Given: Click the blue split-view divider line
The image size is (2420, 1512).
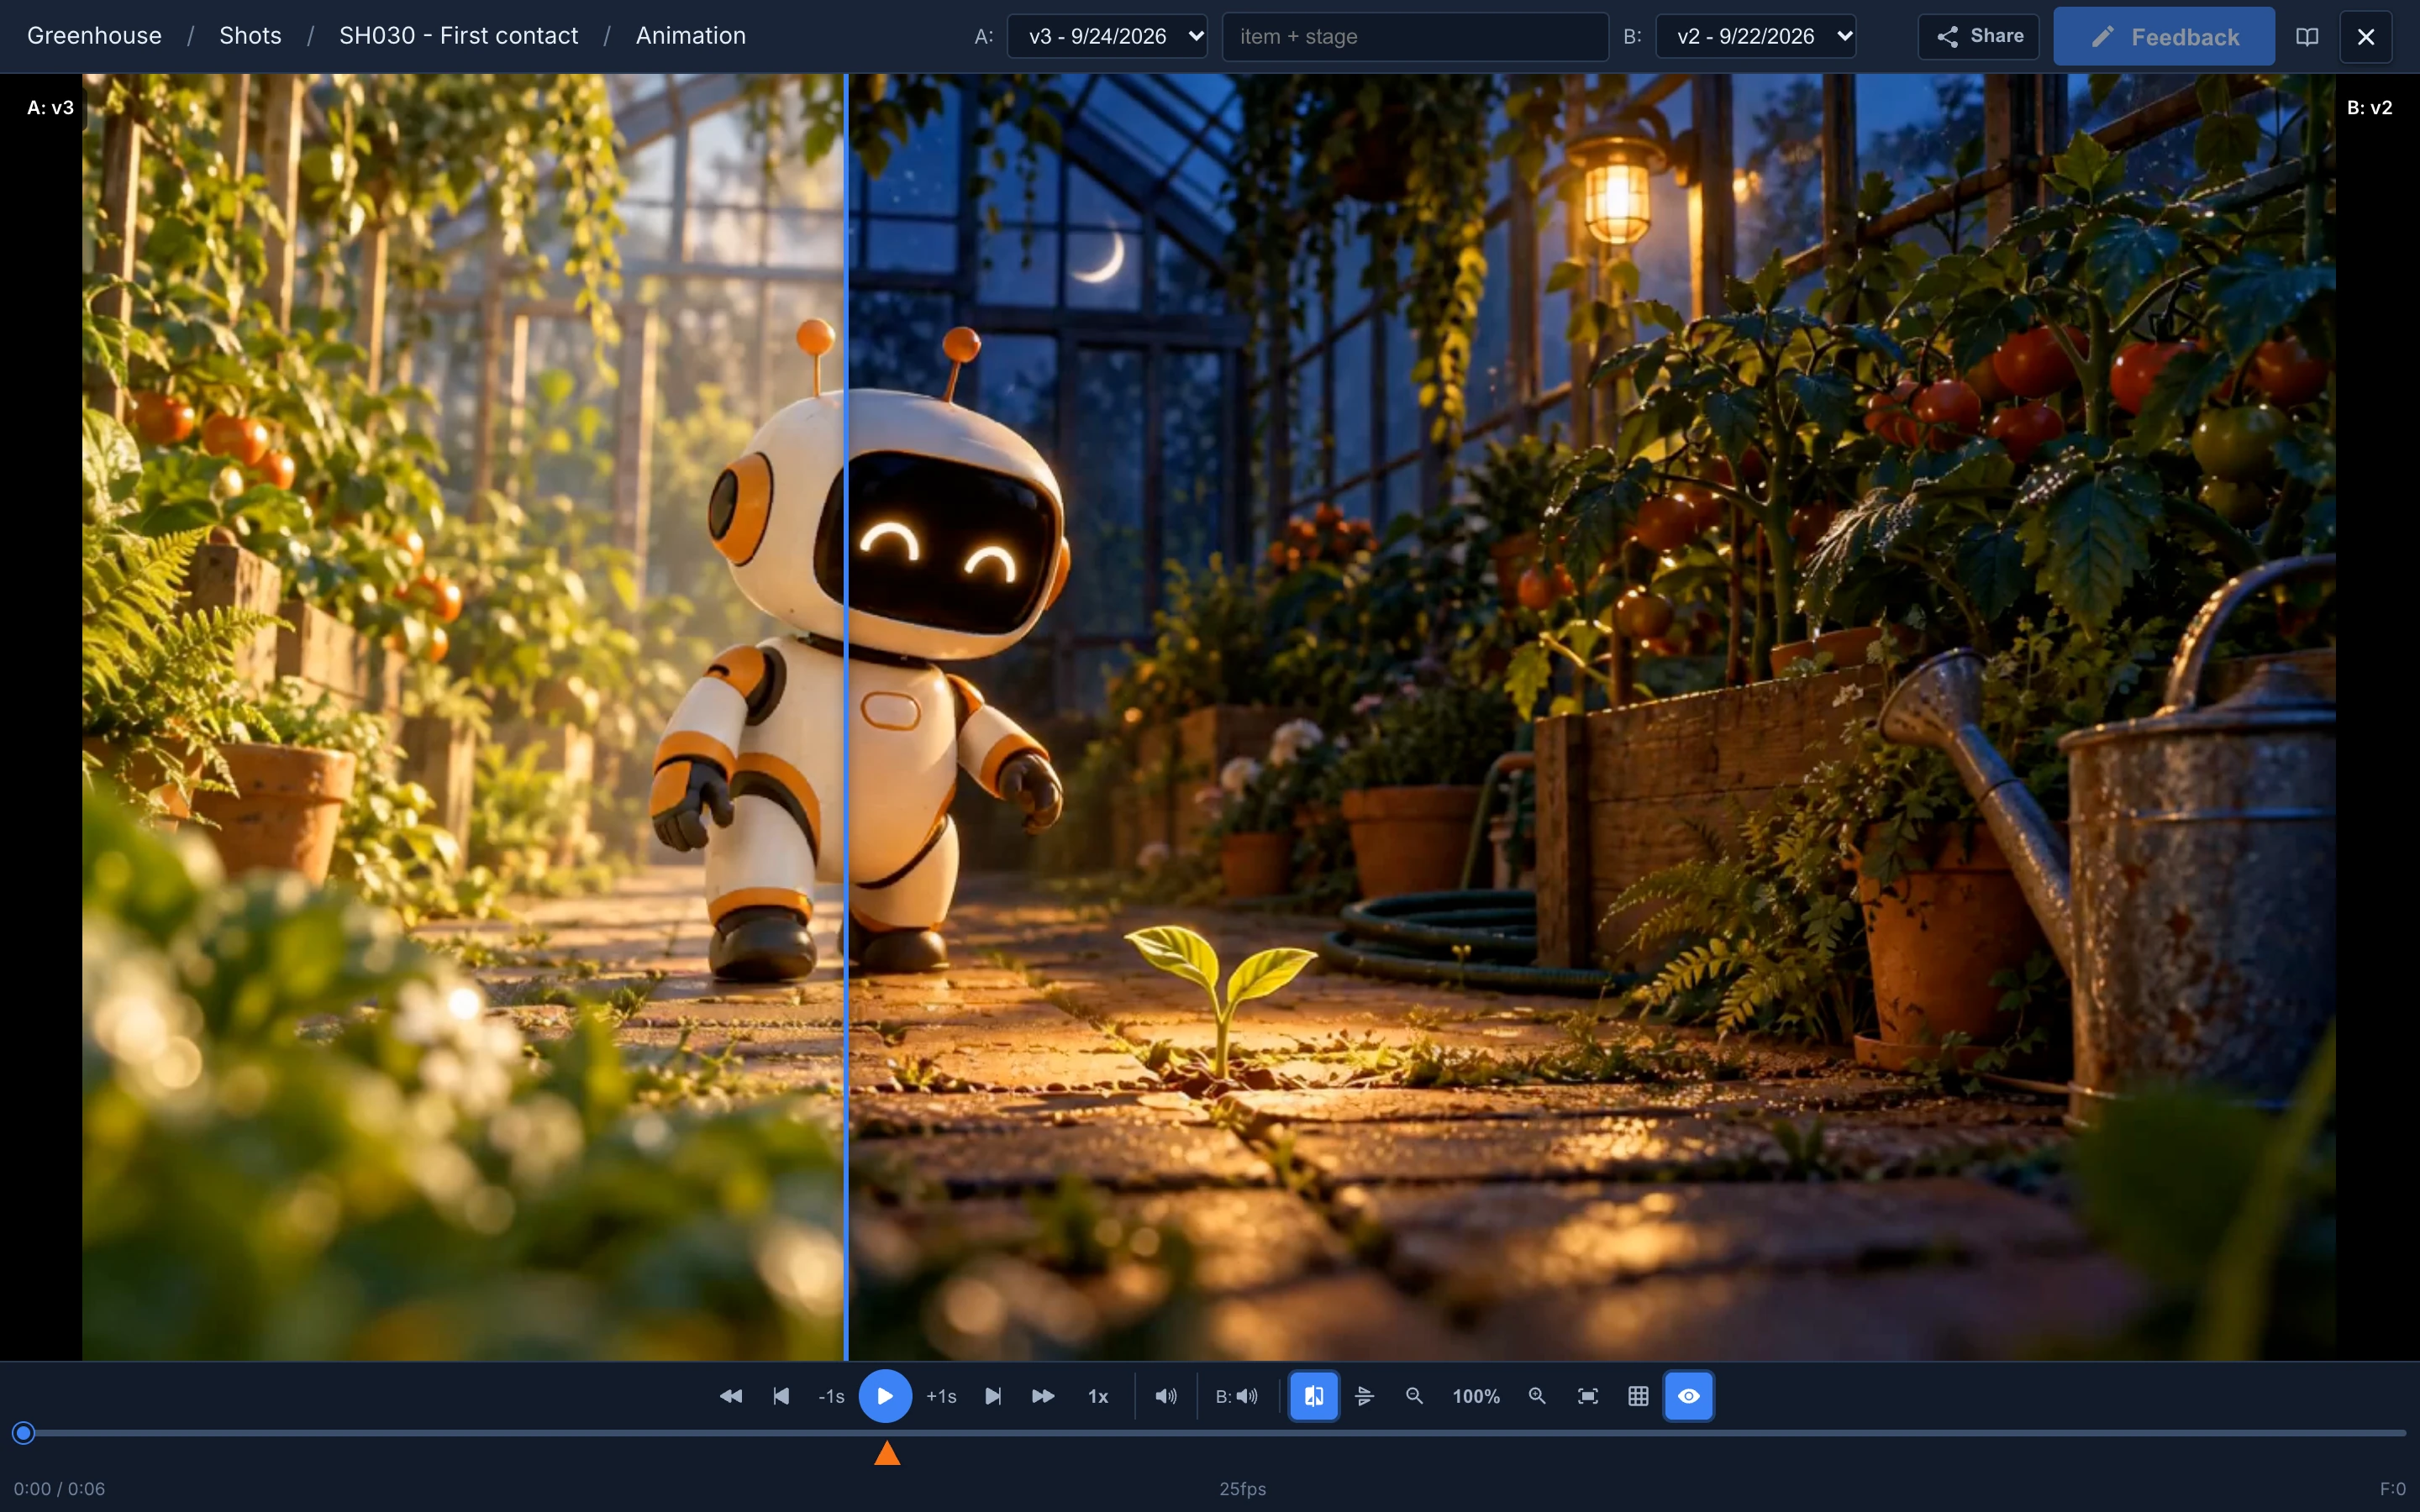Looking at the screenshot, I should coord(846,716).
